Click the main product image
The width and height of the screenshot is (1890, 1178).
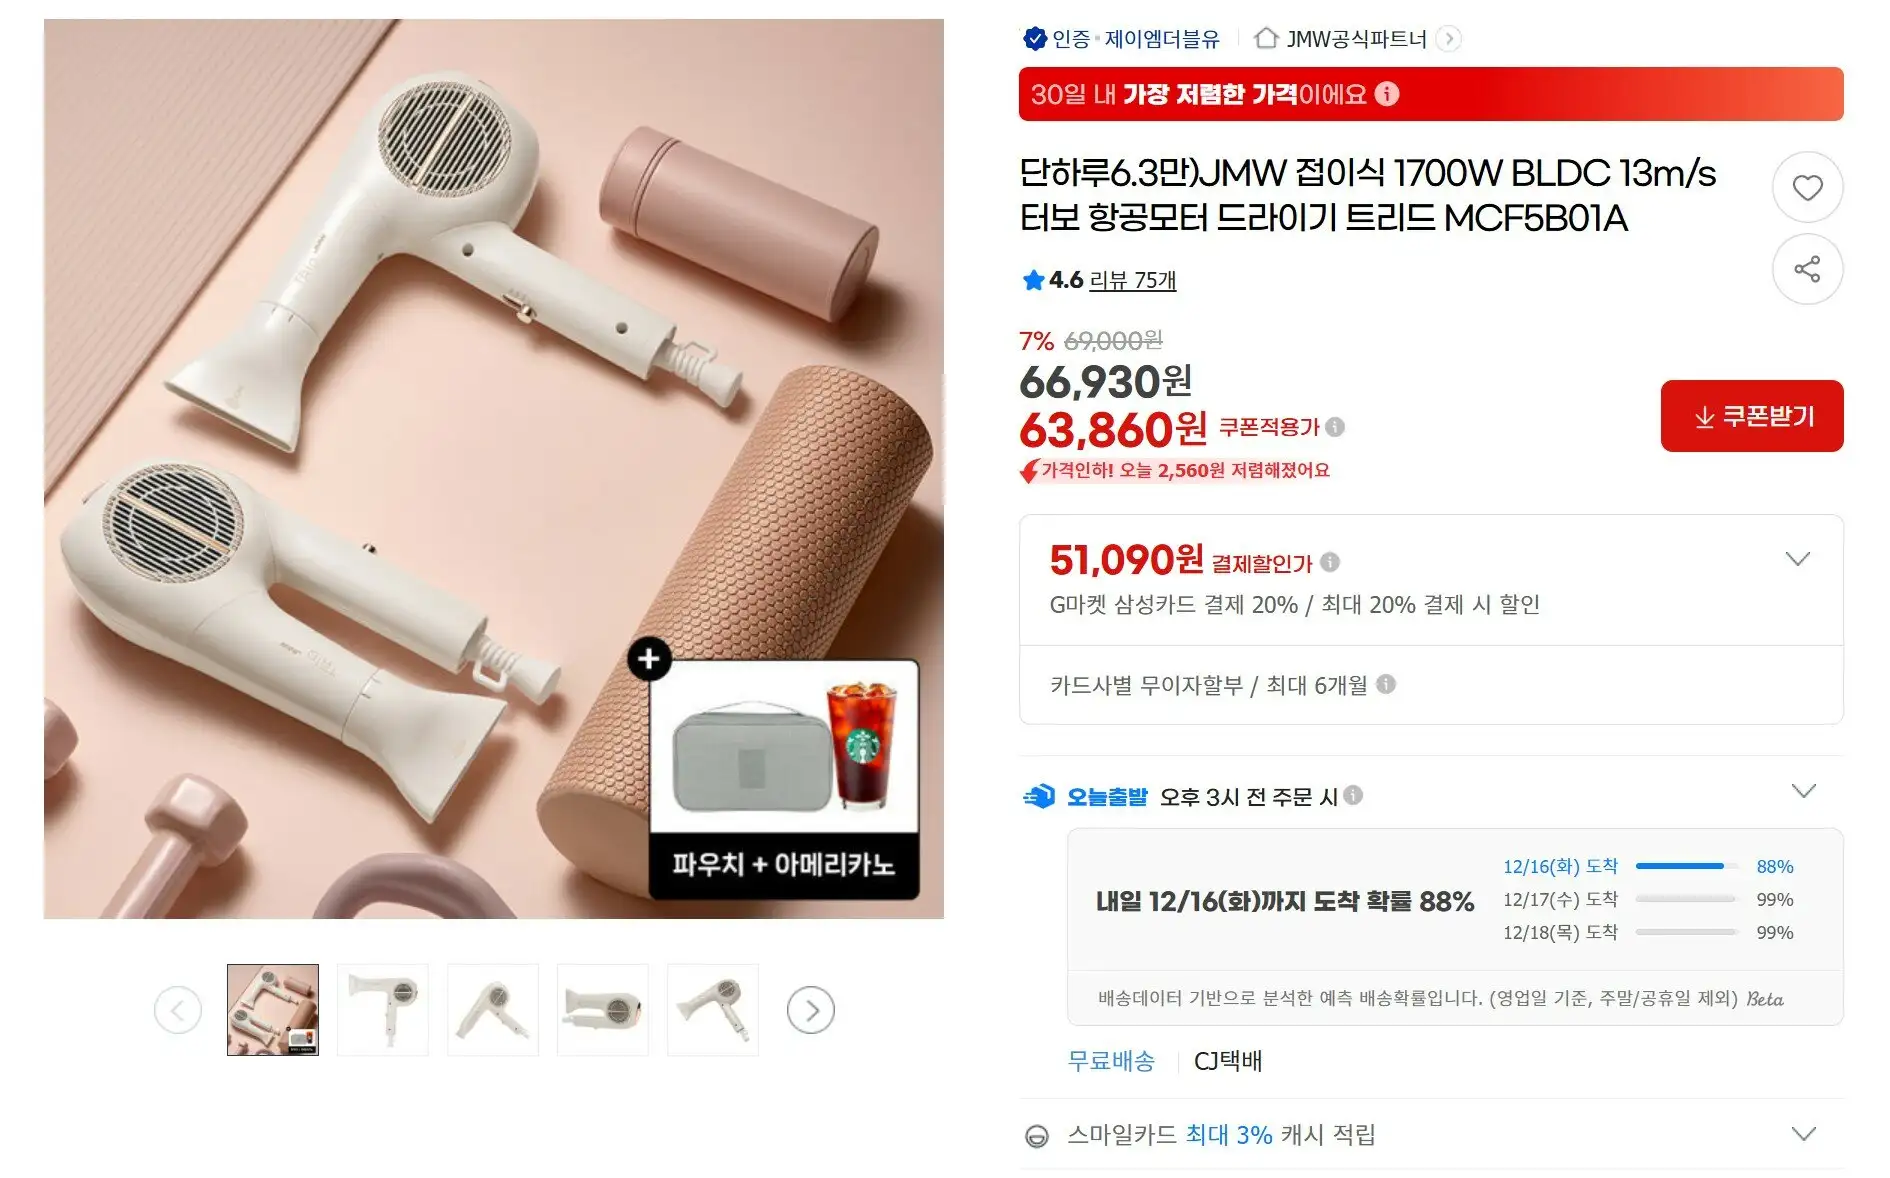click(494, 469)
